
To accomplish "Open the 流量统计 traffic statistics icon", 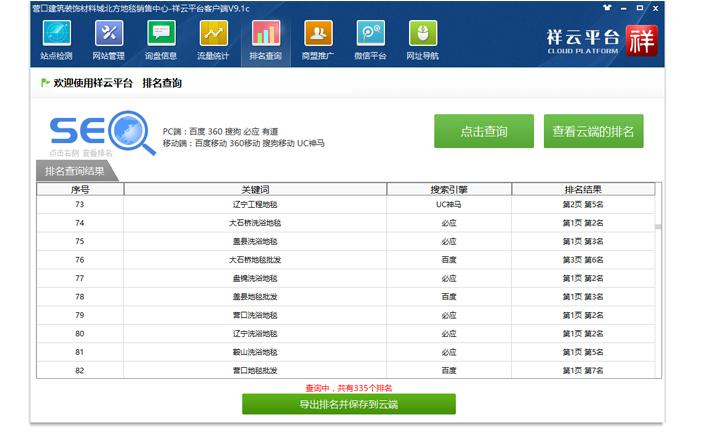I will (213, 40).
